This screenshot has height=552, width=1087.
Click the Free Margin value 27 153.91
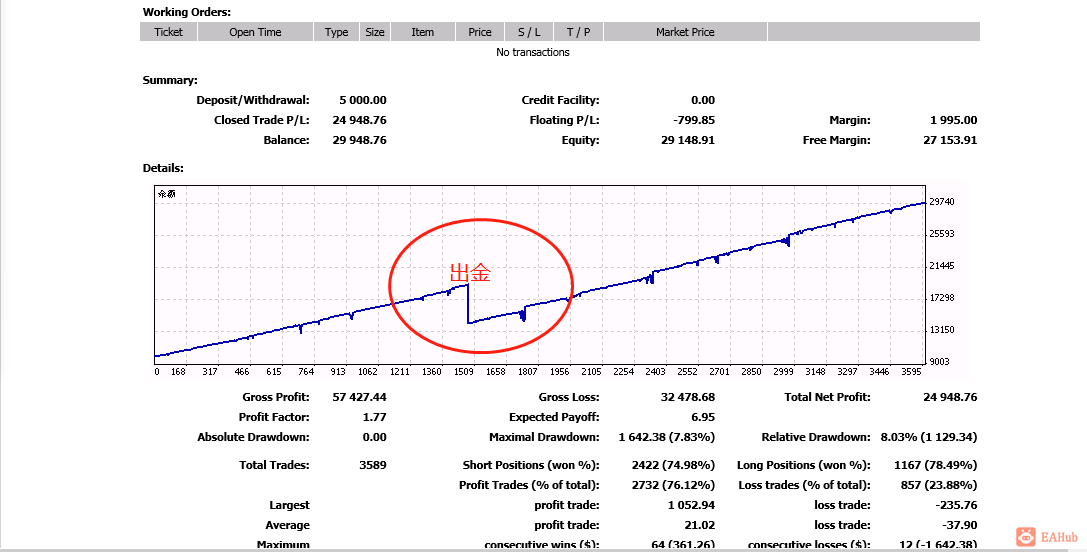950,140
